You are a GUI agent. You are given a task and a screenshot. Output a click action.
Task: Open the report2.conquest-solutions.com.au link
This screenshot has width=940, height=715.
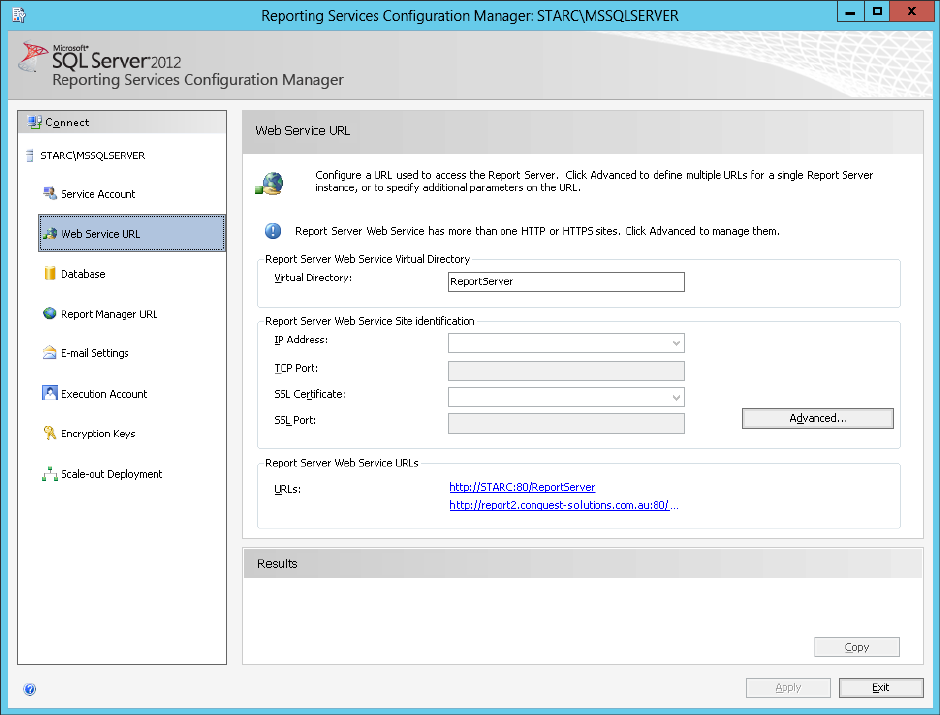[564, 505]
